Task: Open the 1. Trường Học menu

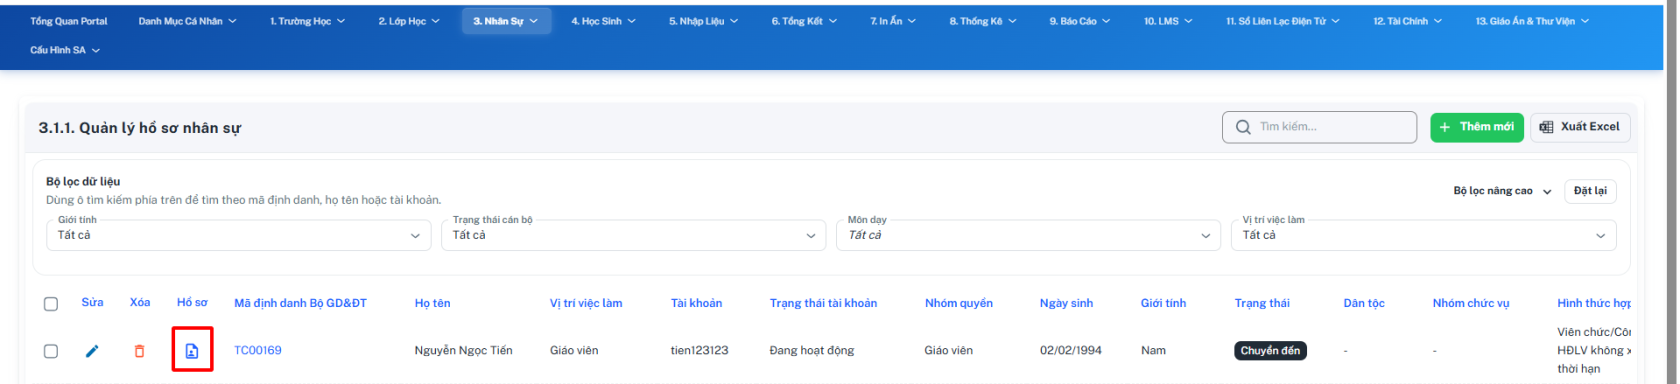Action: tap(307, 21)
